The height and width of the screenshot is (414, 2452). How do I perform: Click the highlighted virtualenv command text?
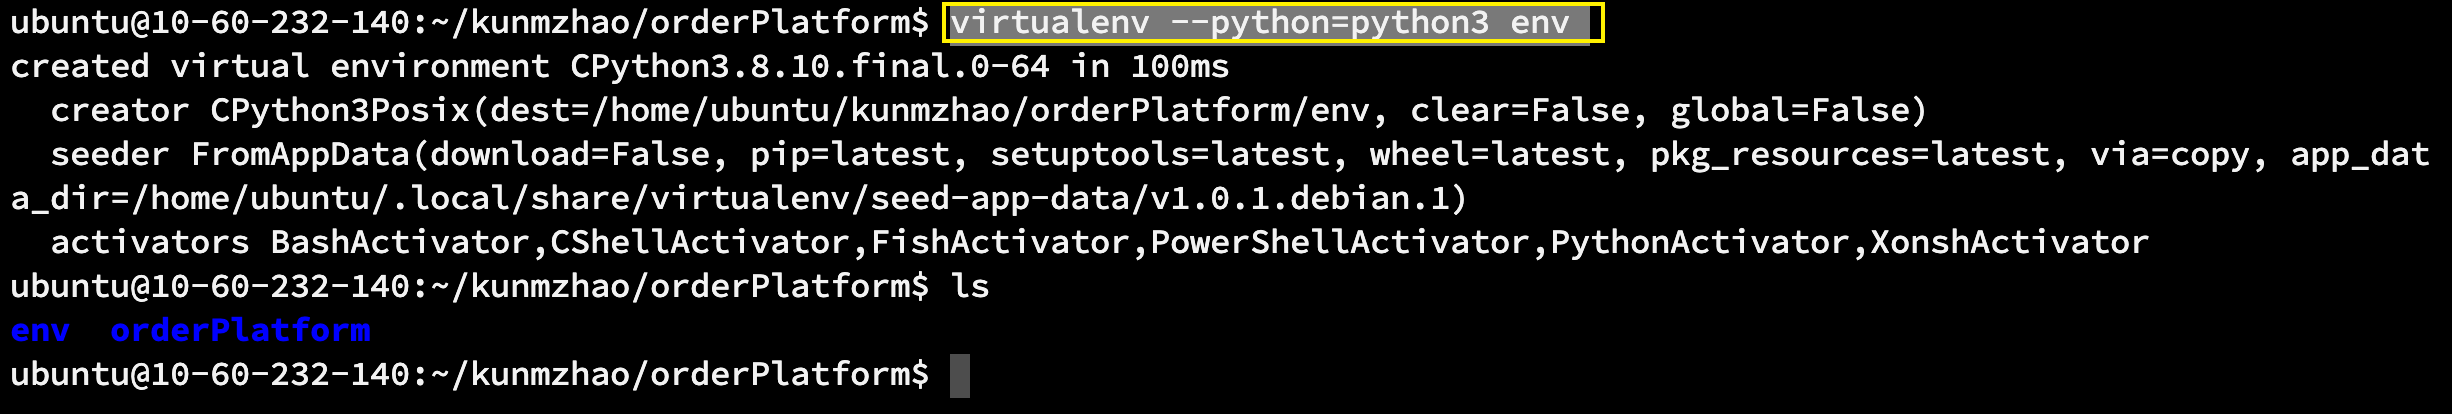1260,23
